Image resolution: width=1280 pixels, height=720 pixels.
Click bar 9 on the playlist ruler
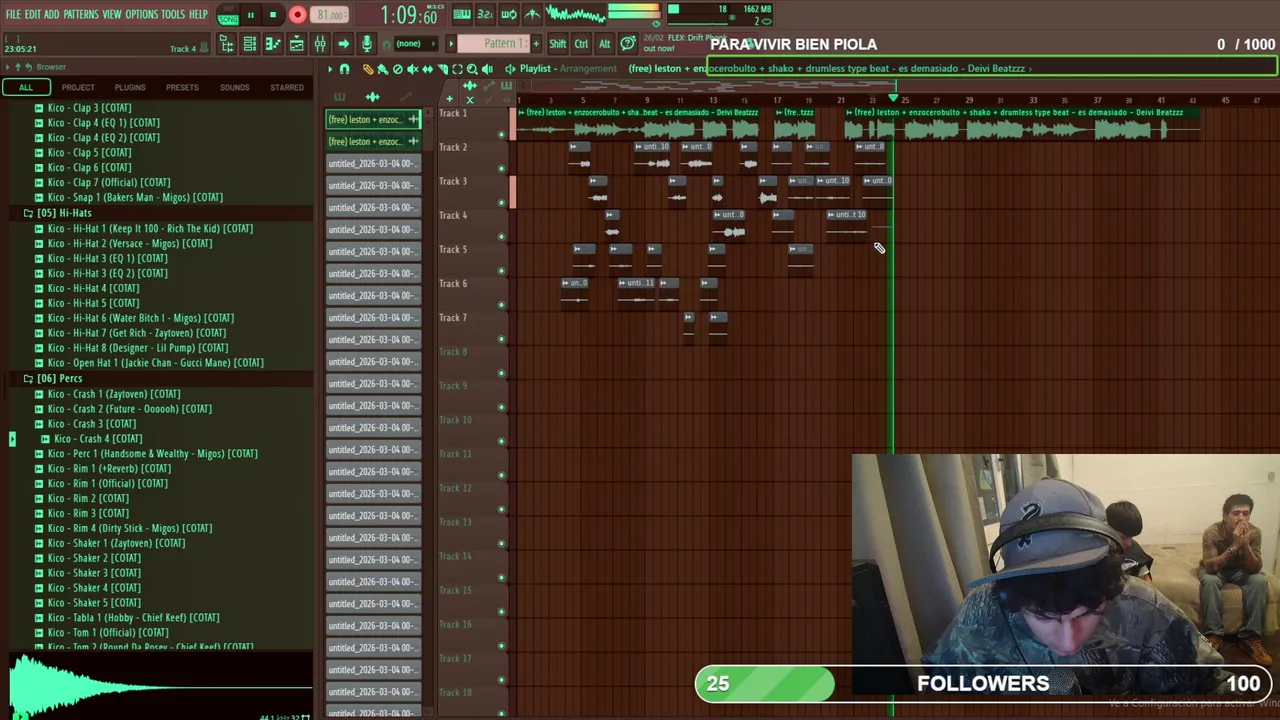point(647,100)
